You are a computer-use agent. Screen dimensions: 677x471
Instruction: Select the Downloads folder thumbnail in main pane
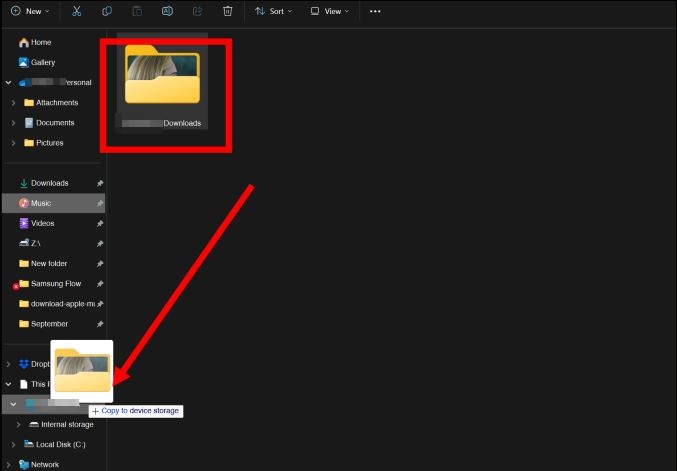click(x=162, y=74)
